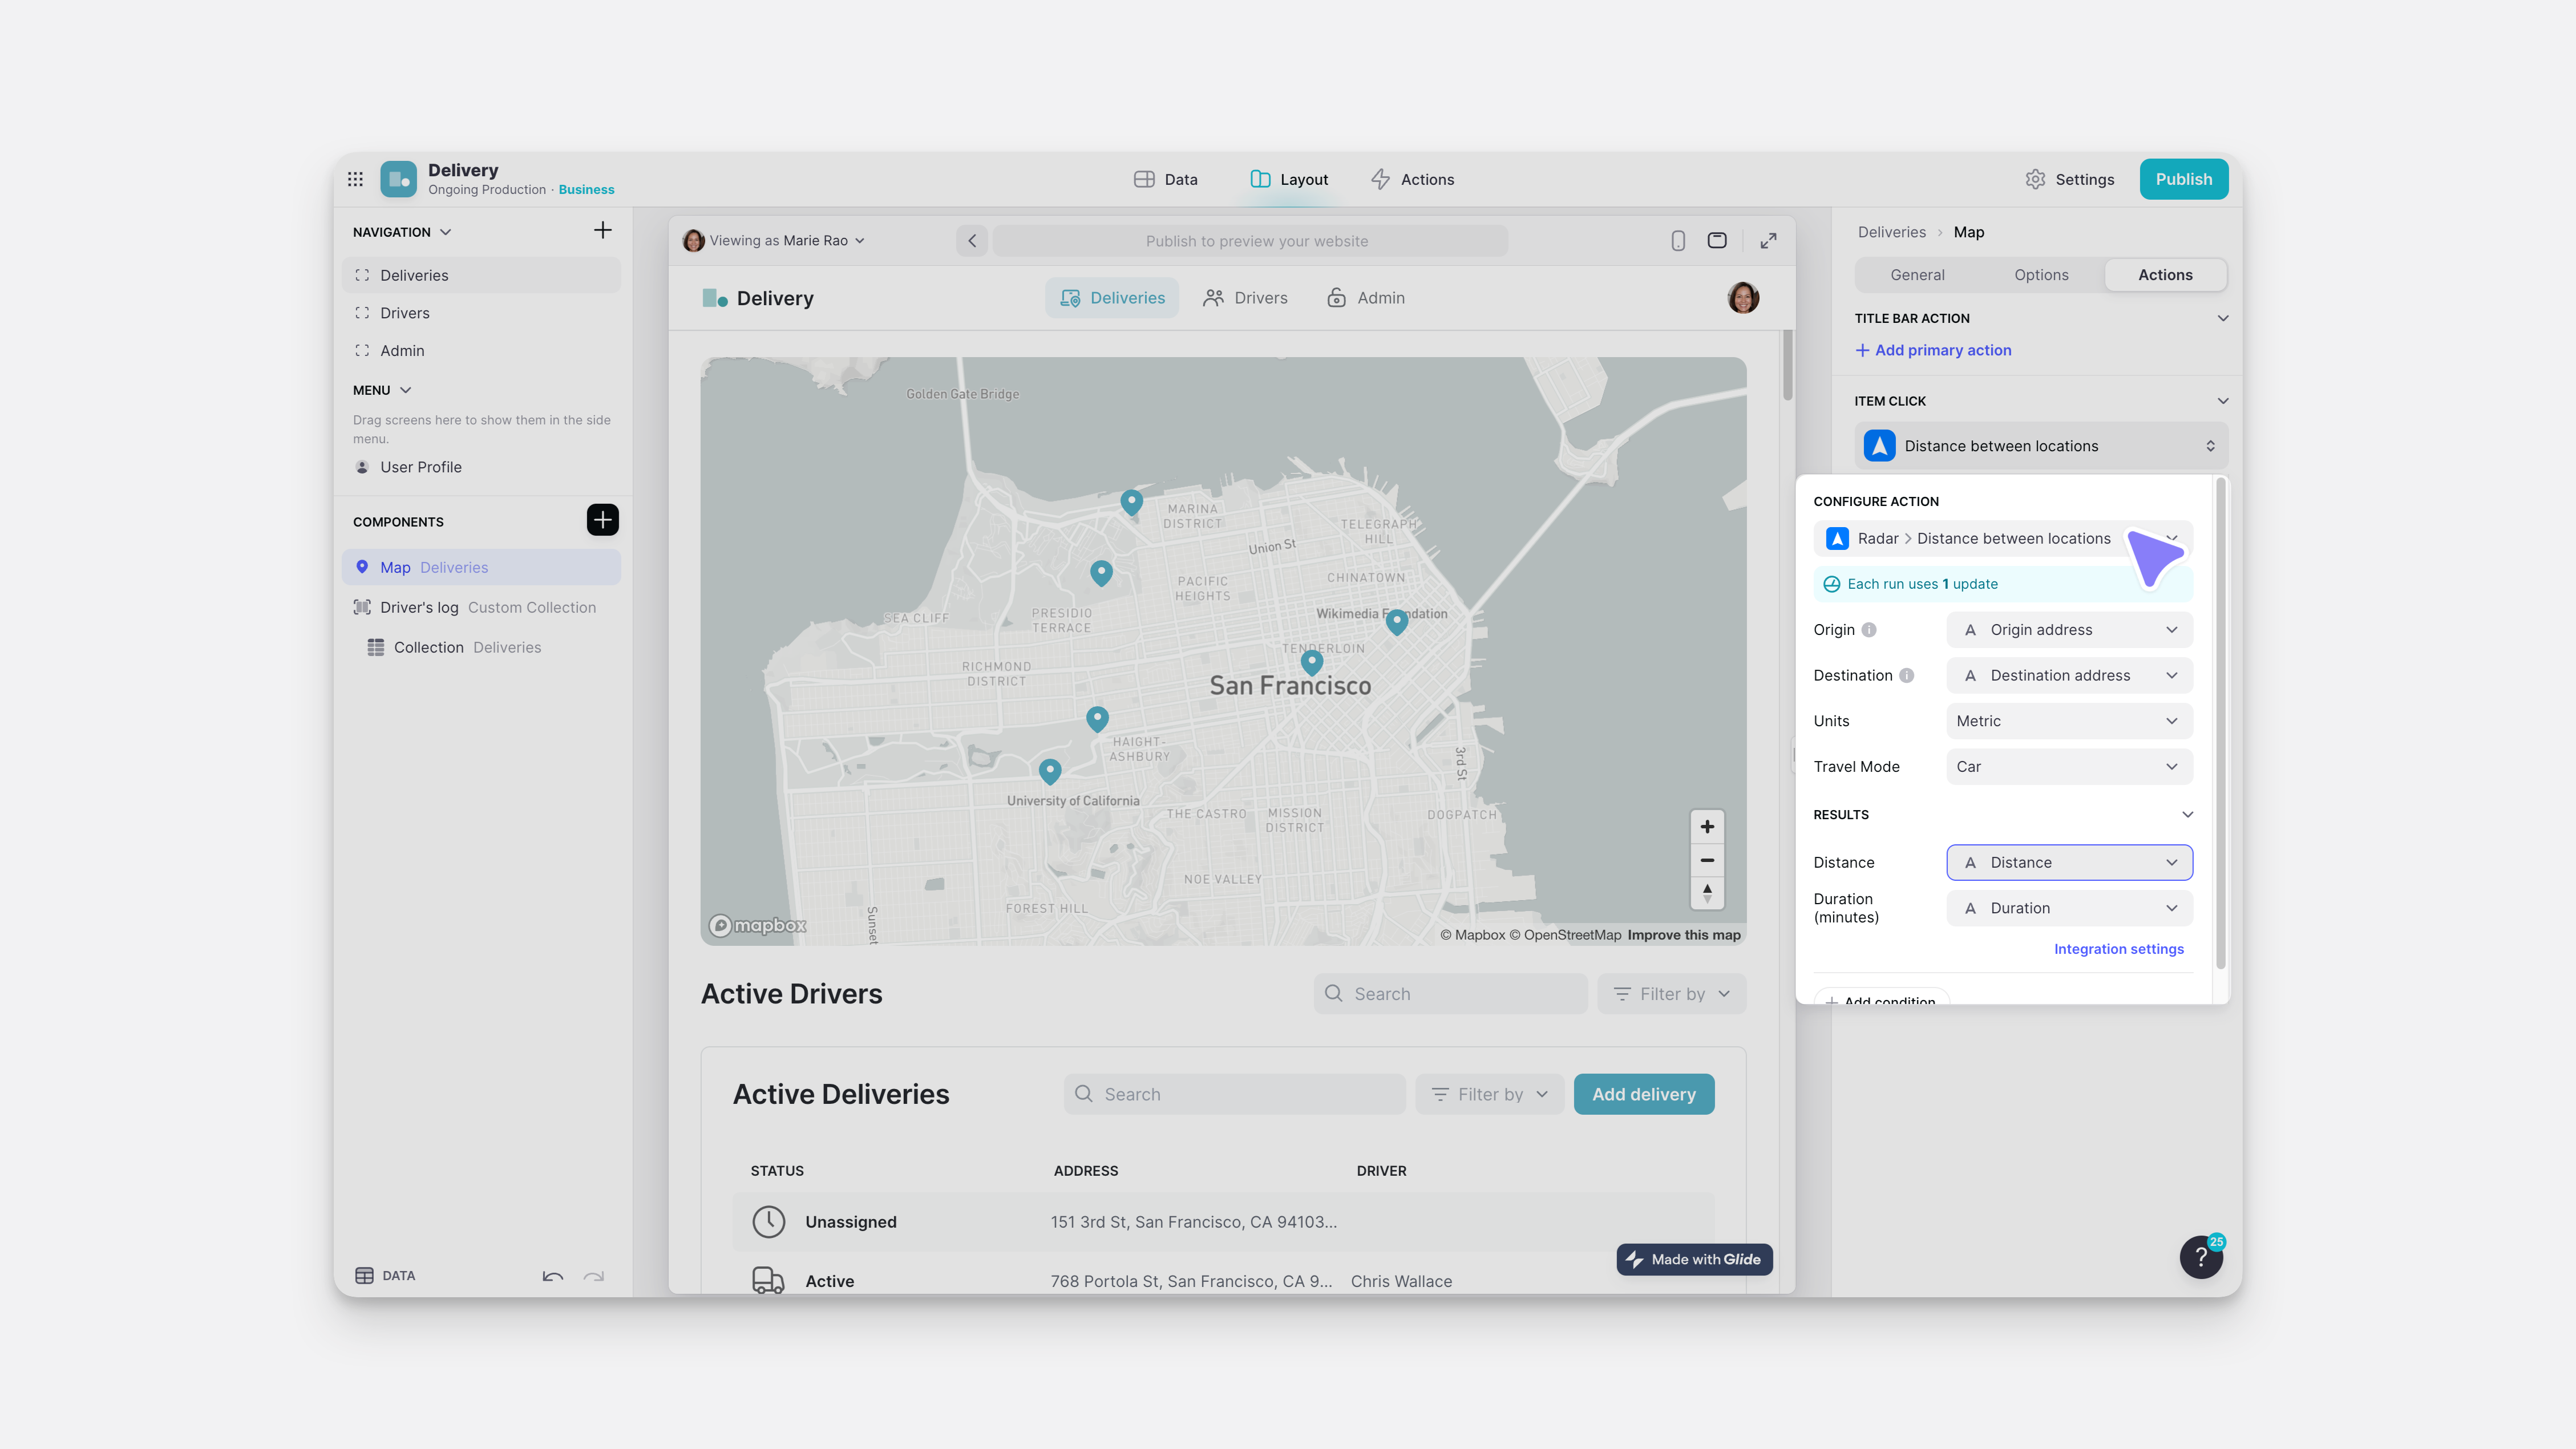This screenshot has width=2576, height=1449.
Task: Click the Collection table icon in Components
Action: (376, 647)
